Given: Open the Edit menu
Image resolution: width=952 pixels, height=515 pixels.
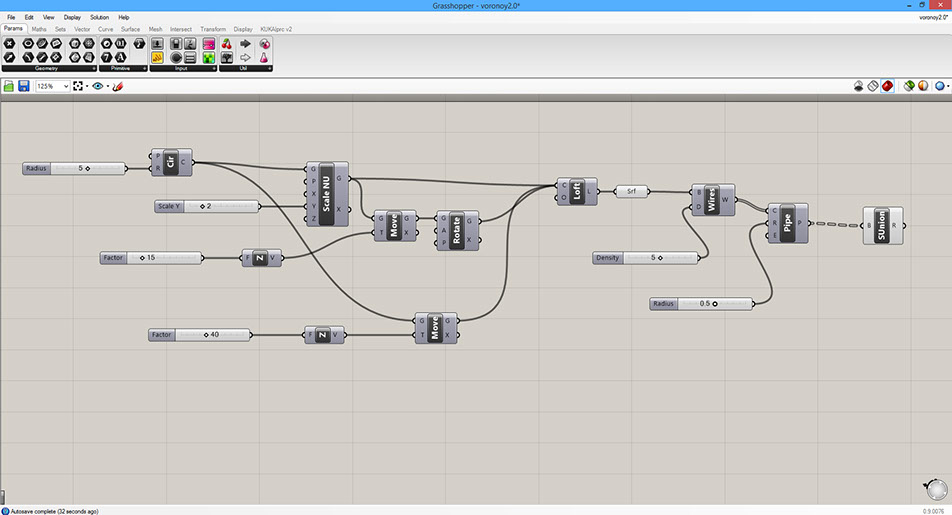Looking at the screenshot, I should [29, 18].
